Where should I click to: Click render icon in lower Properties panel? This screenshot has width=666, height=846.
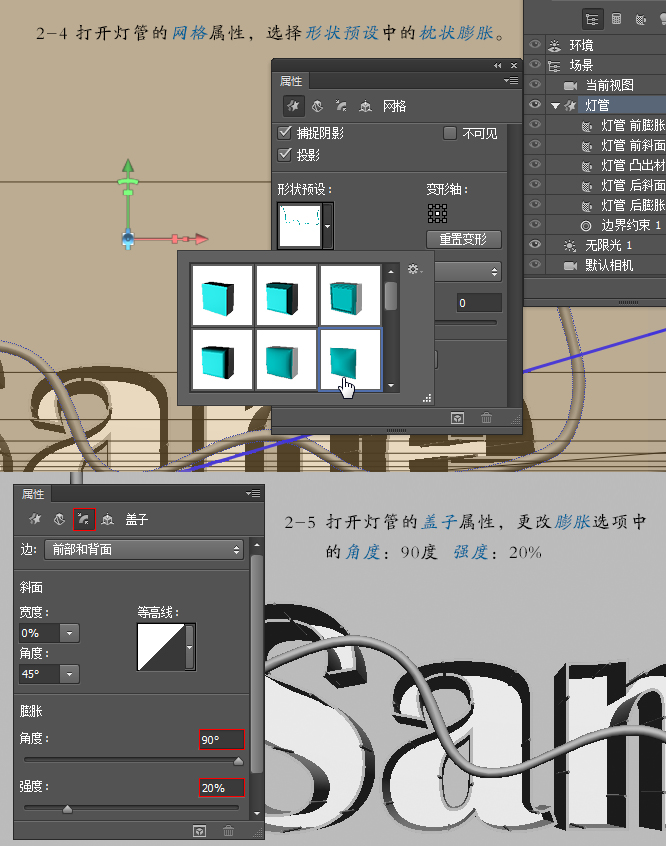(199, 831)
